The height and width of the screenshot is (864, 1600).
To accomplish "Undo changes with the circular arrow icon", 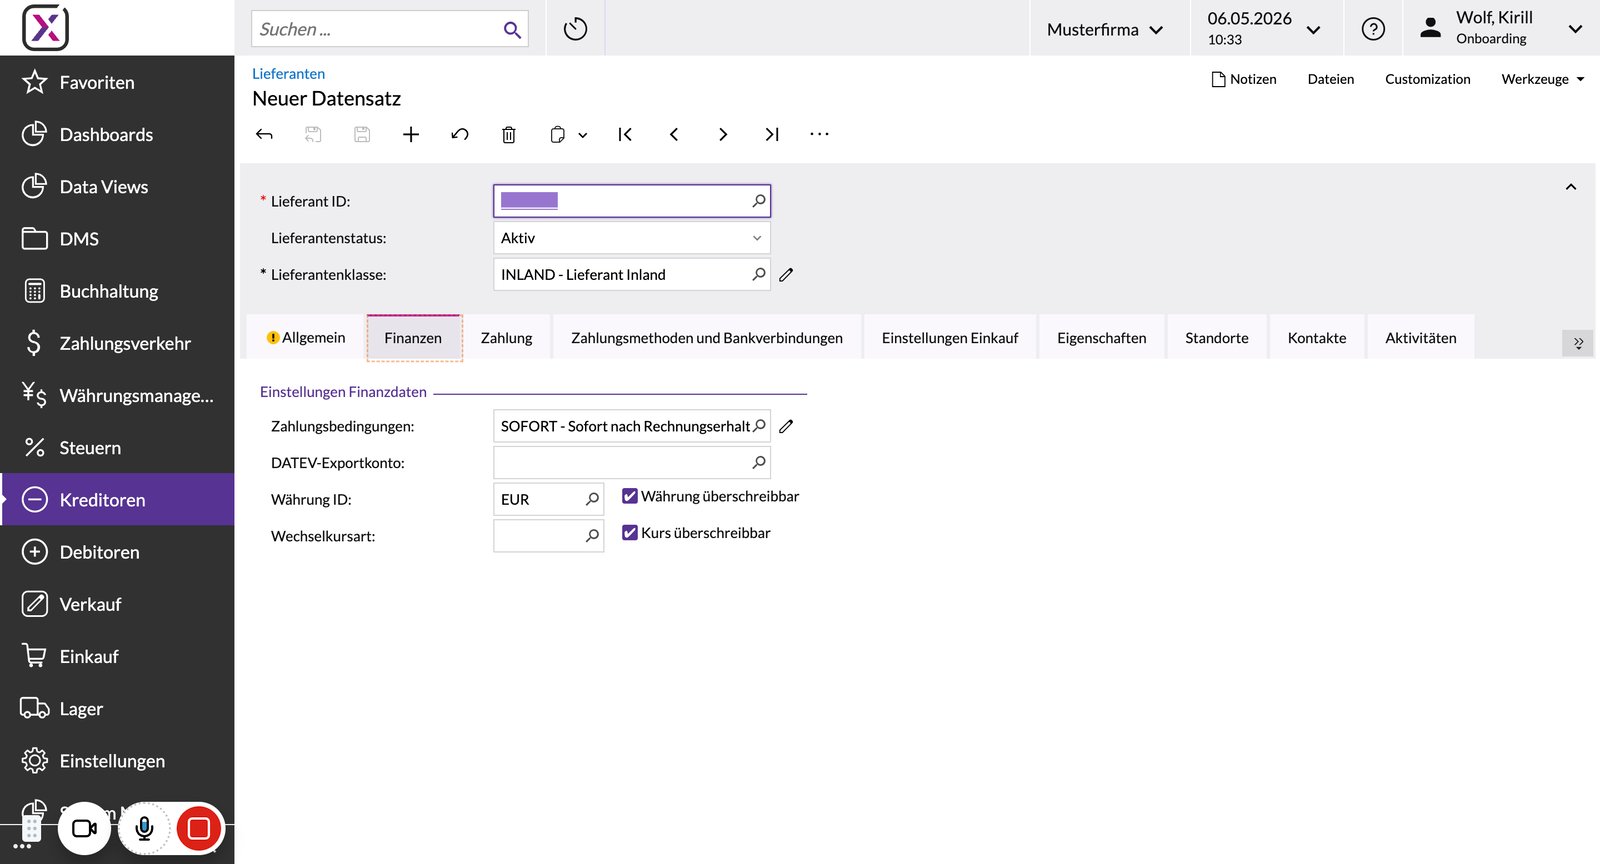I will [460, 134].
